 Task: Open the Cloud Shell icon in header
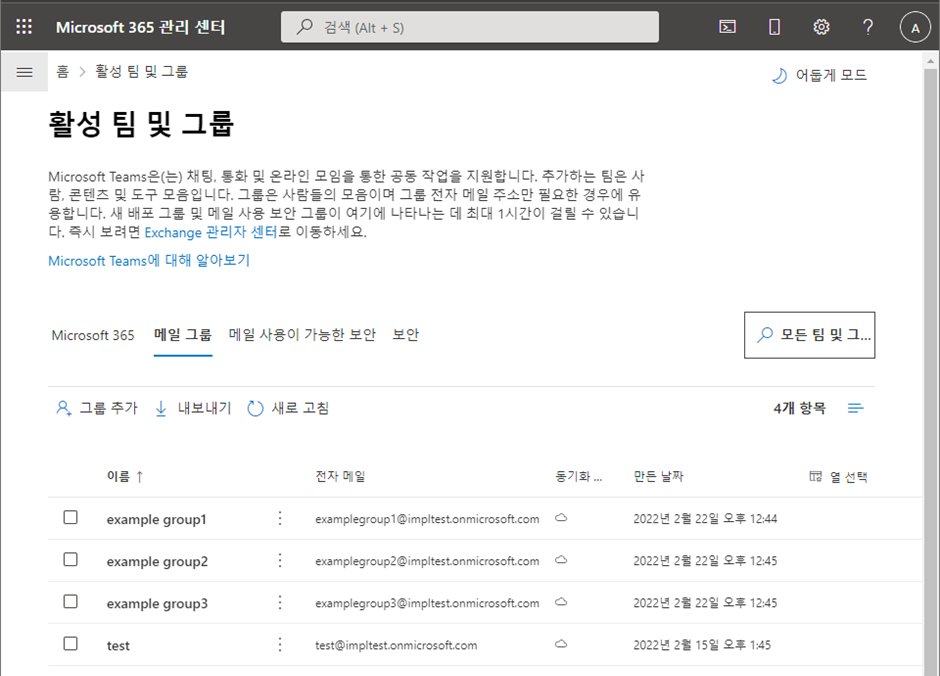[x=727, y=27]
